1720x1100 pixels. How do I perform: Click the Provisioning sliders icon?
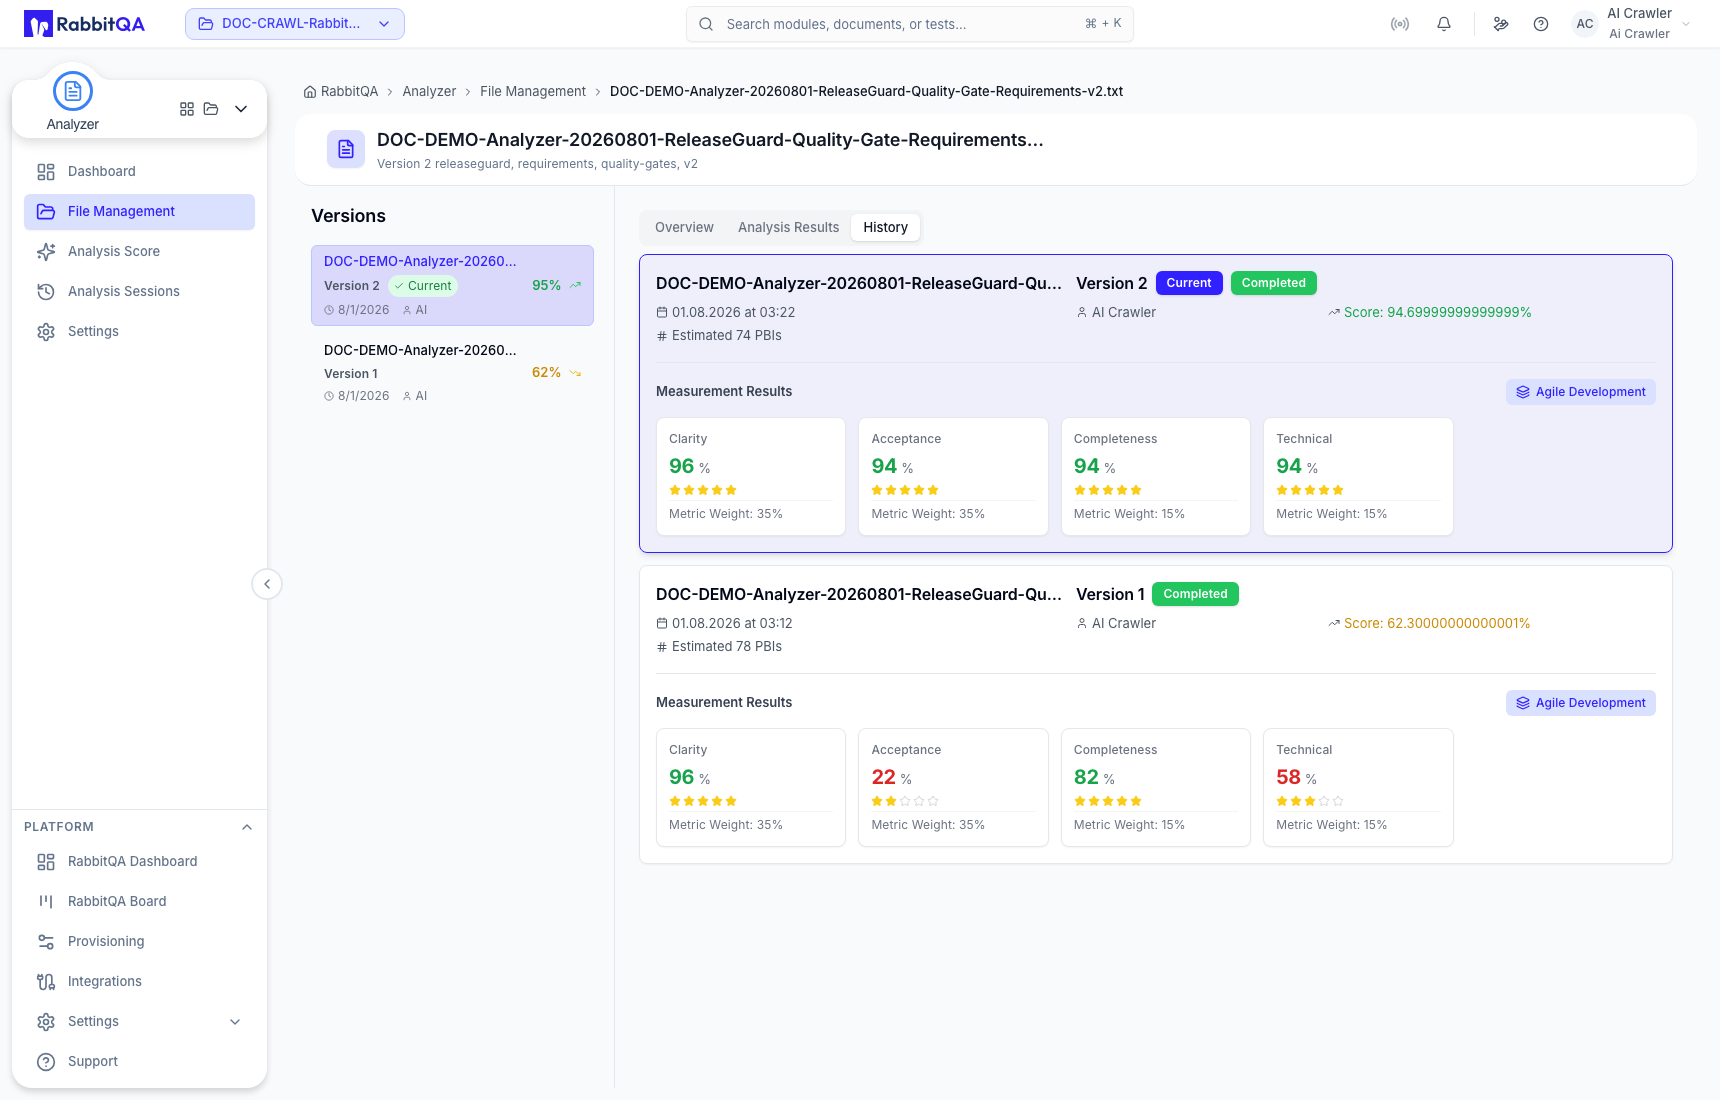[46, 942]
